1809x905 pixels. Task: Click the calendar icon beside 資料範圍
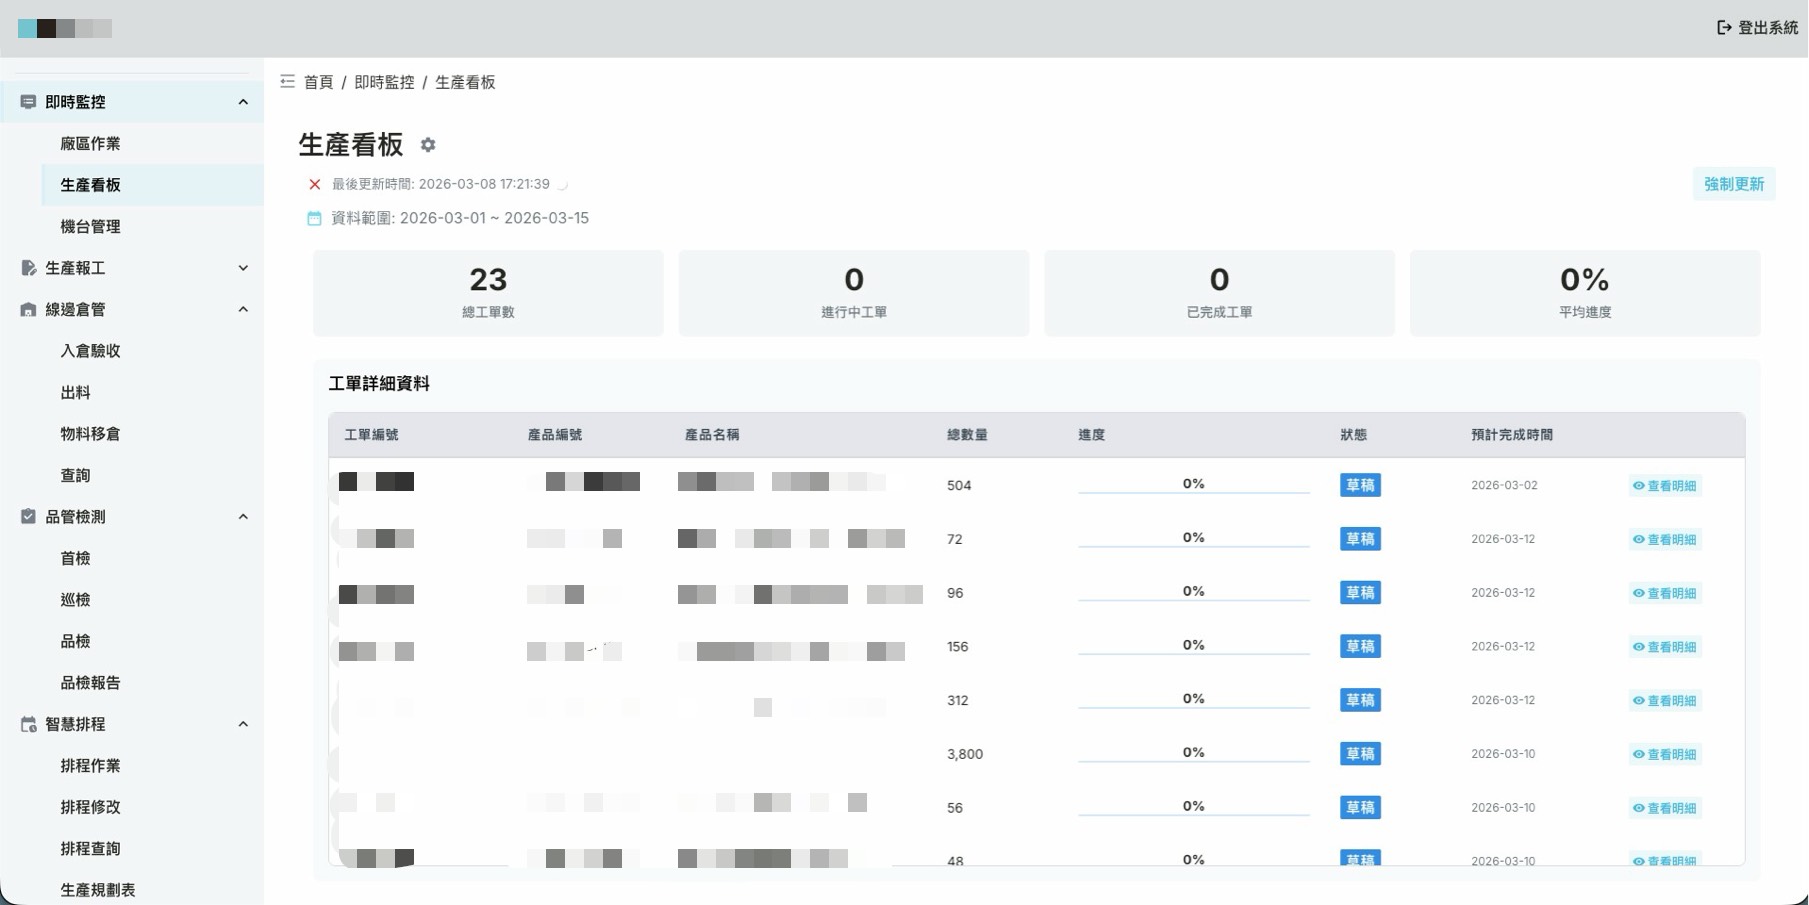click(314, 218)
